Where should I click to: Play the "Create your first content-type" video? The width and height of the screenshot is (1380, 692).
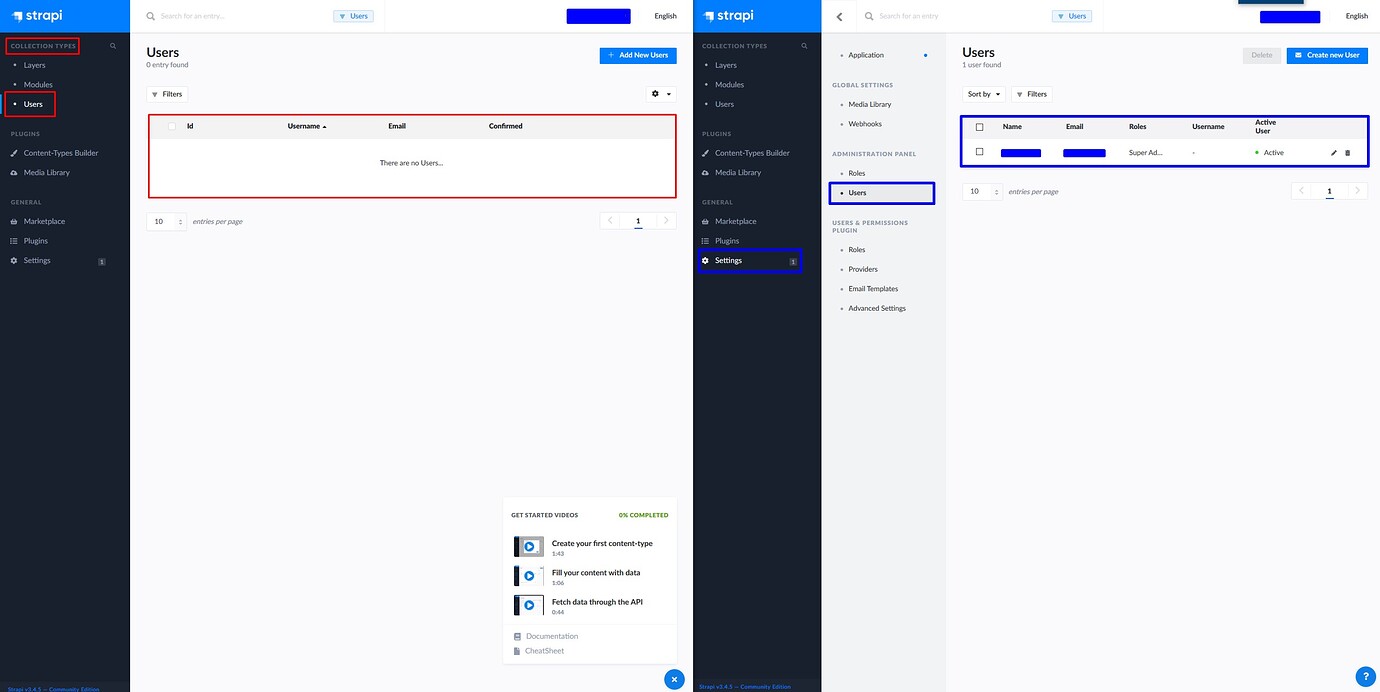529,547
